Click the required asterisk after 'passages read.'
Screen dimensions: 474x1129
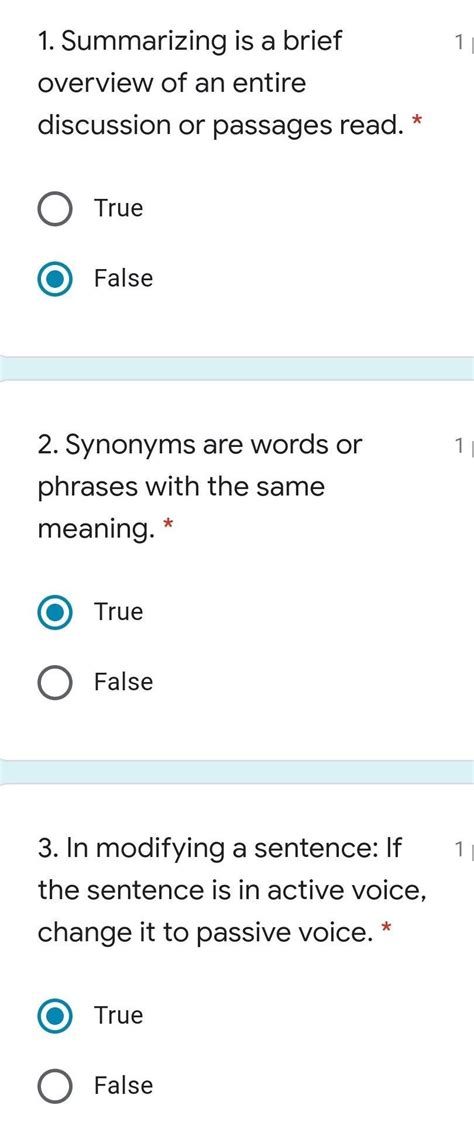pos(416,123)
